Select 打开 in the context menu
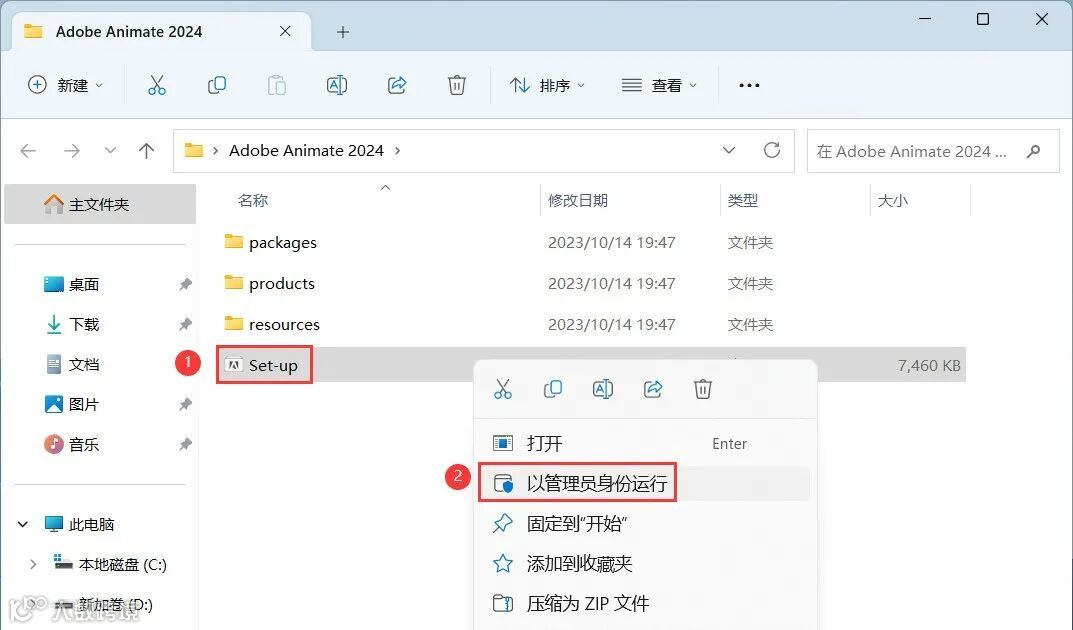 tap(644, 443)
